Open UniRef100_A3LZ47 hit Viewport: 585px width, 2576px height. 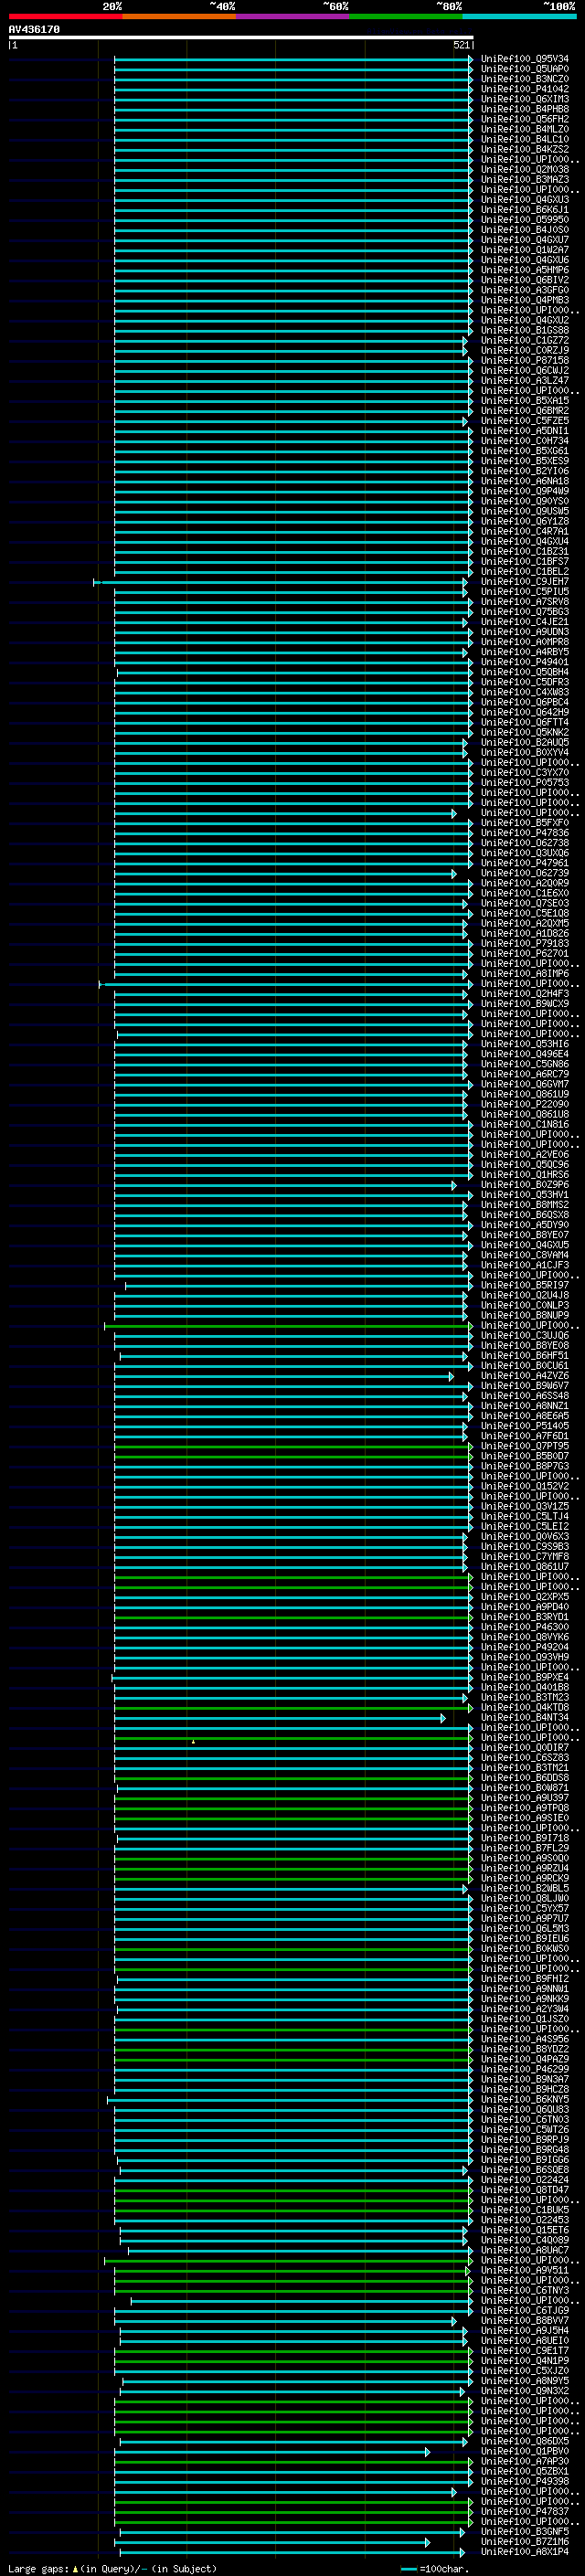pyautogui.click(x=524, y=381)
